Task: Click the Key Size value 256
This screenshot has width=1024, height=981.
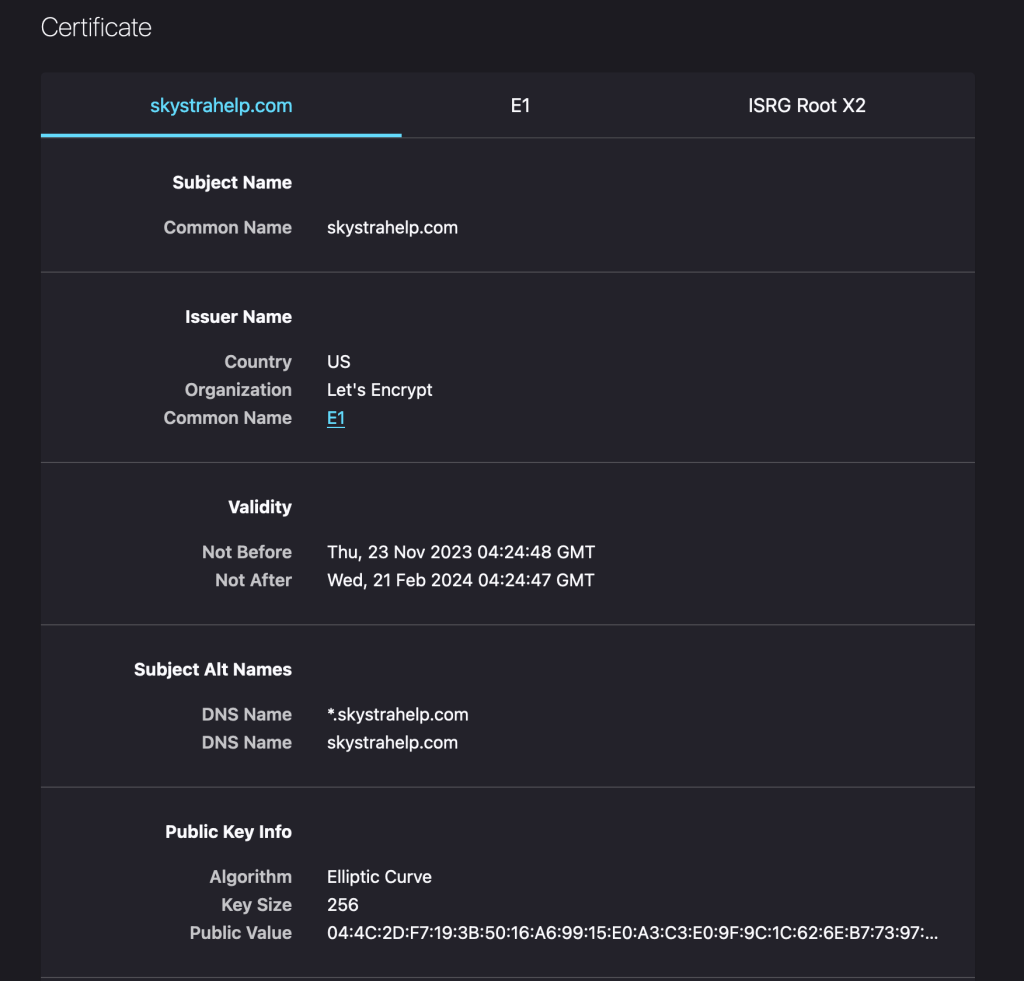Action: point(343,905)
